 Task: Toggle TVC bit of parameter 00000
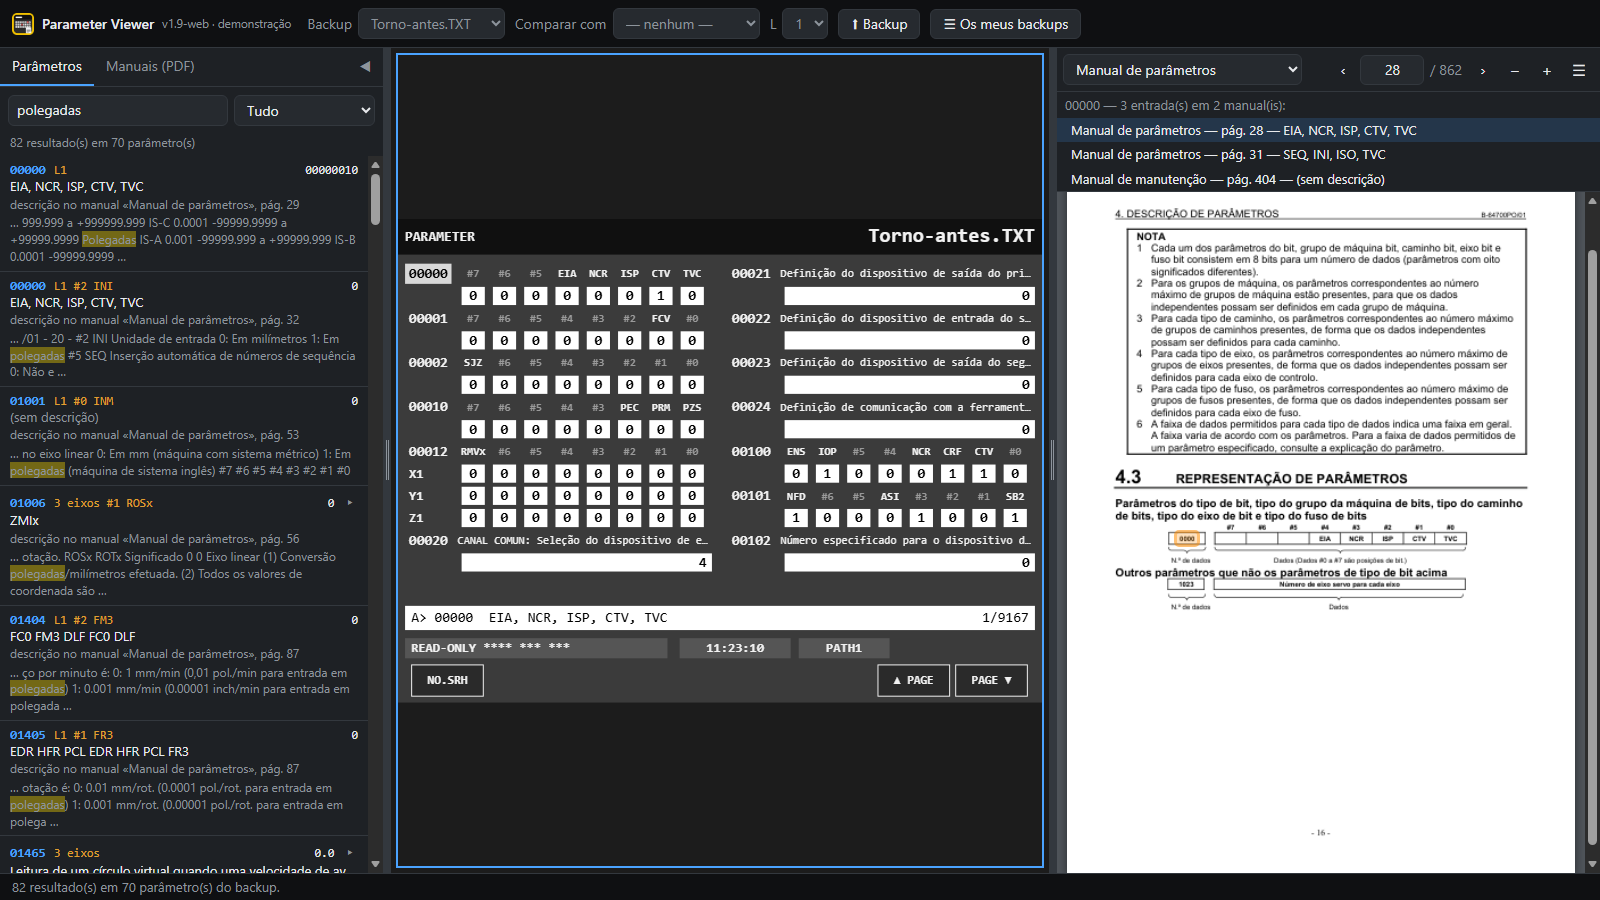pos(692,296)
